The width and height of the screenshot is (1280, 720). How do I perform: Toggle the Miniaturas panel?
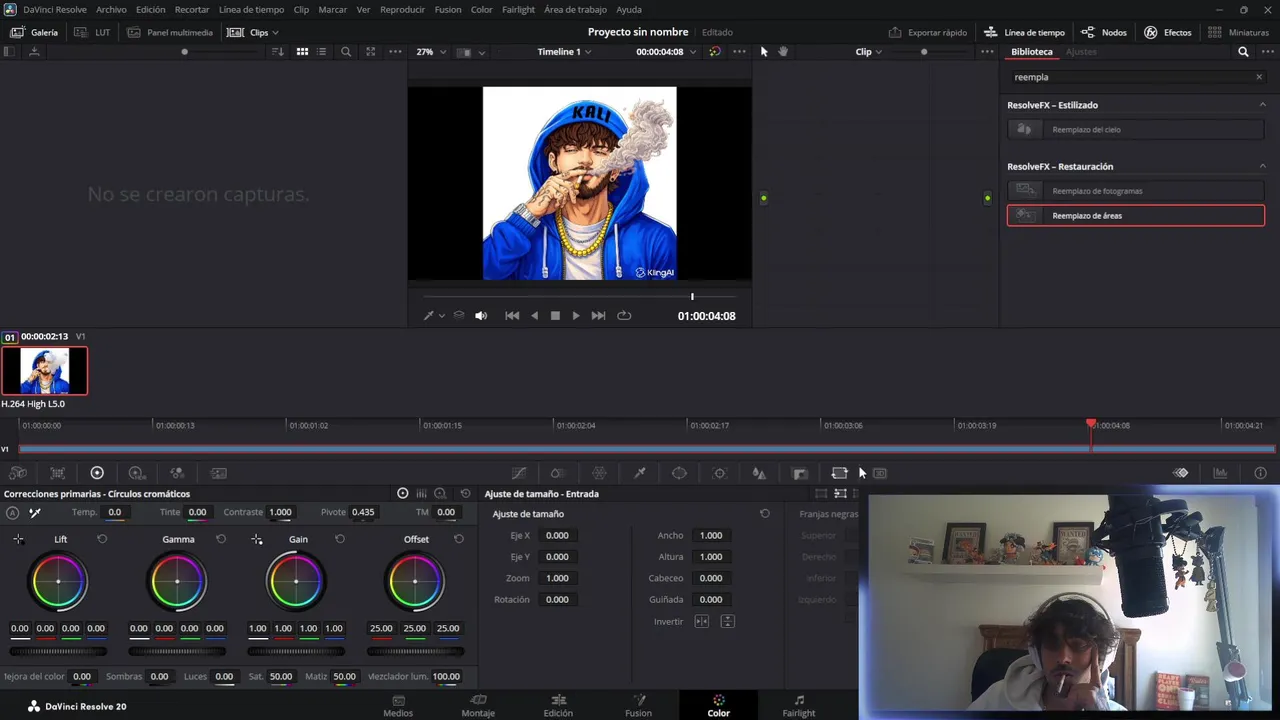1239,32
